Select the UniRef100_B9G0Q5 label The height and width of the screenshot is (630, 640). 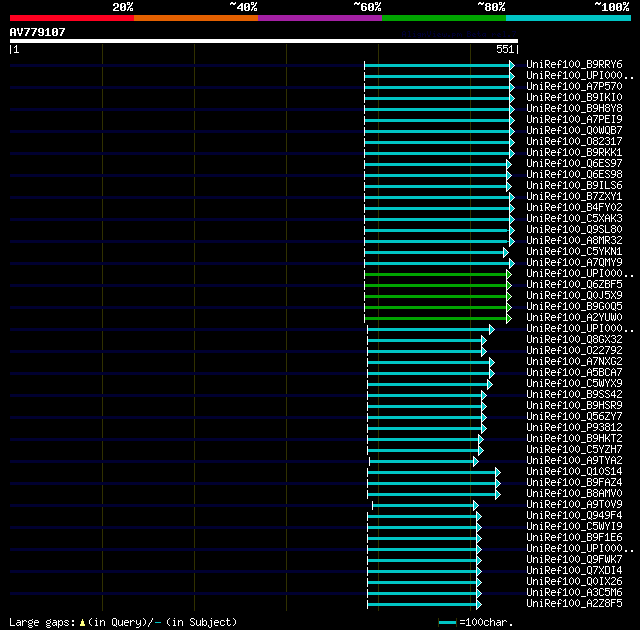click(574, 307)
